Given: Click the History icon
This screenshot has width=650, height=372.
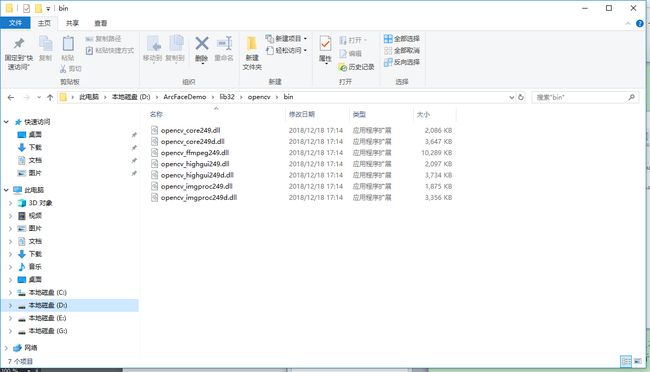Looking at the screenshot, I should 342,67.
